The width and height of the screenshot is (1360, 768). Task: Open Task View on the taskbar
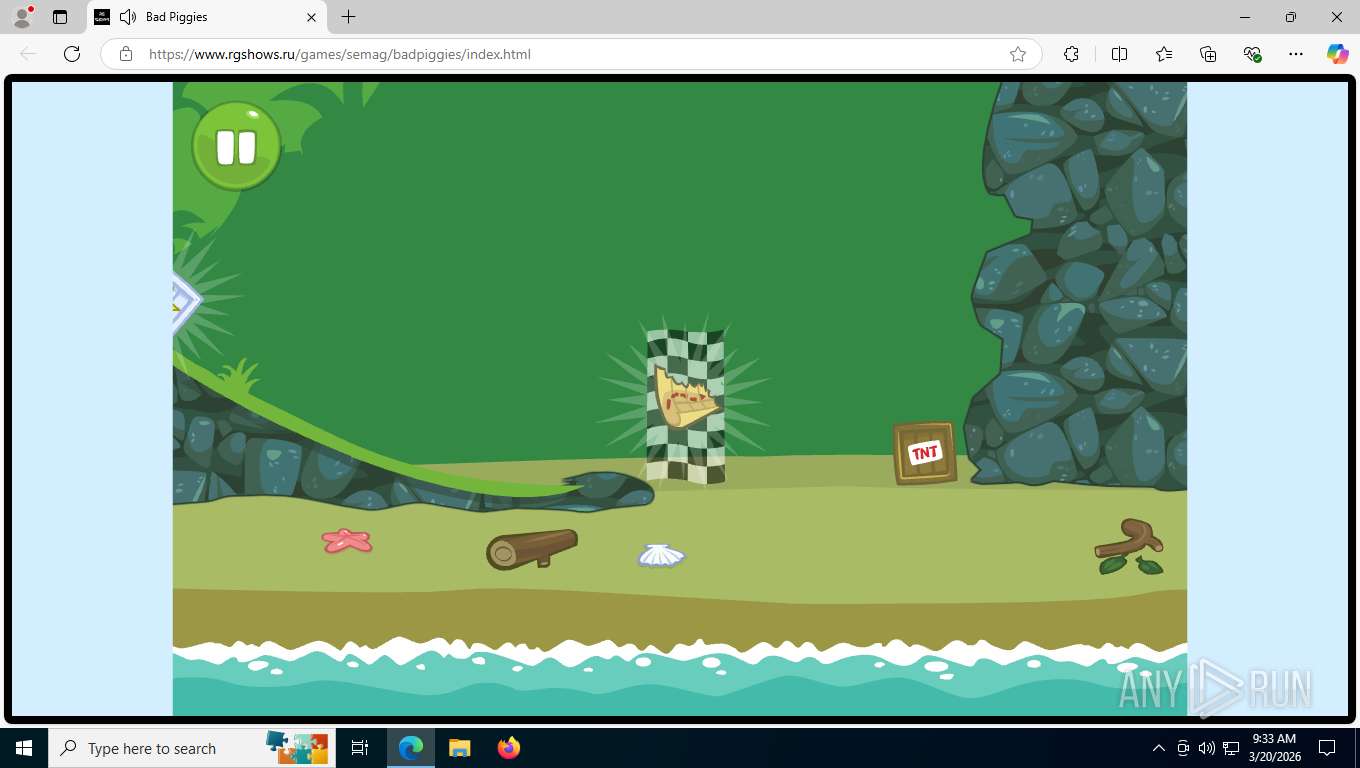pyautogui.click(x=360, y=748)
